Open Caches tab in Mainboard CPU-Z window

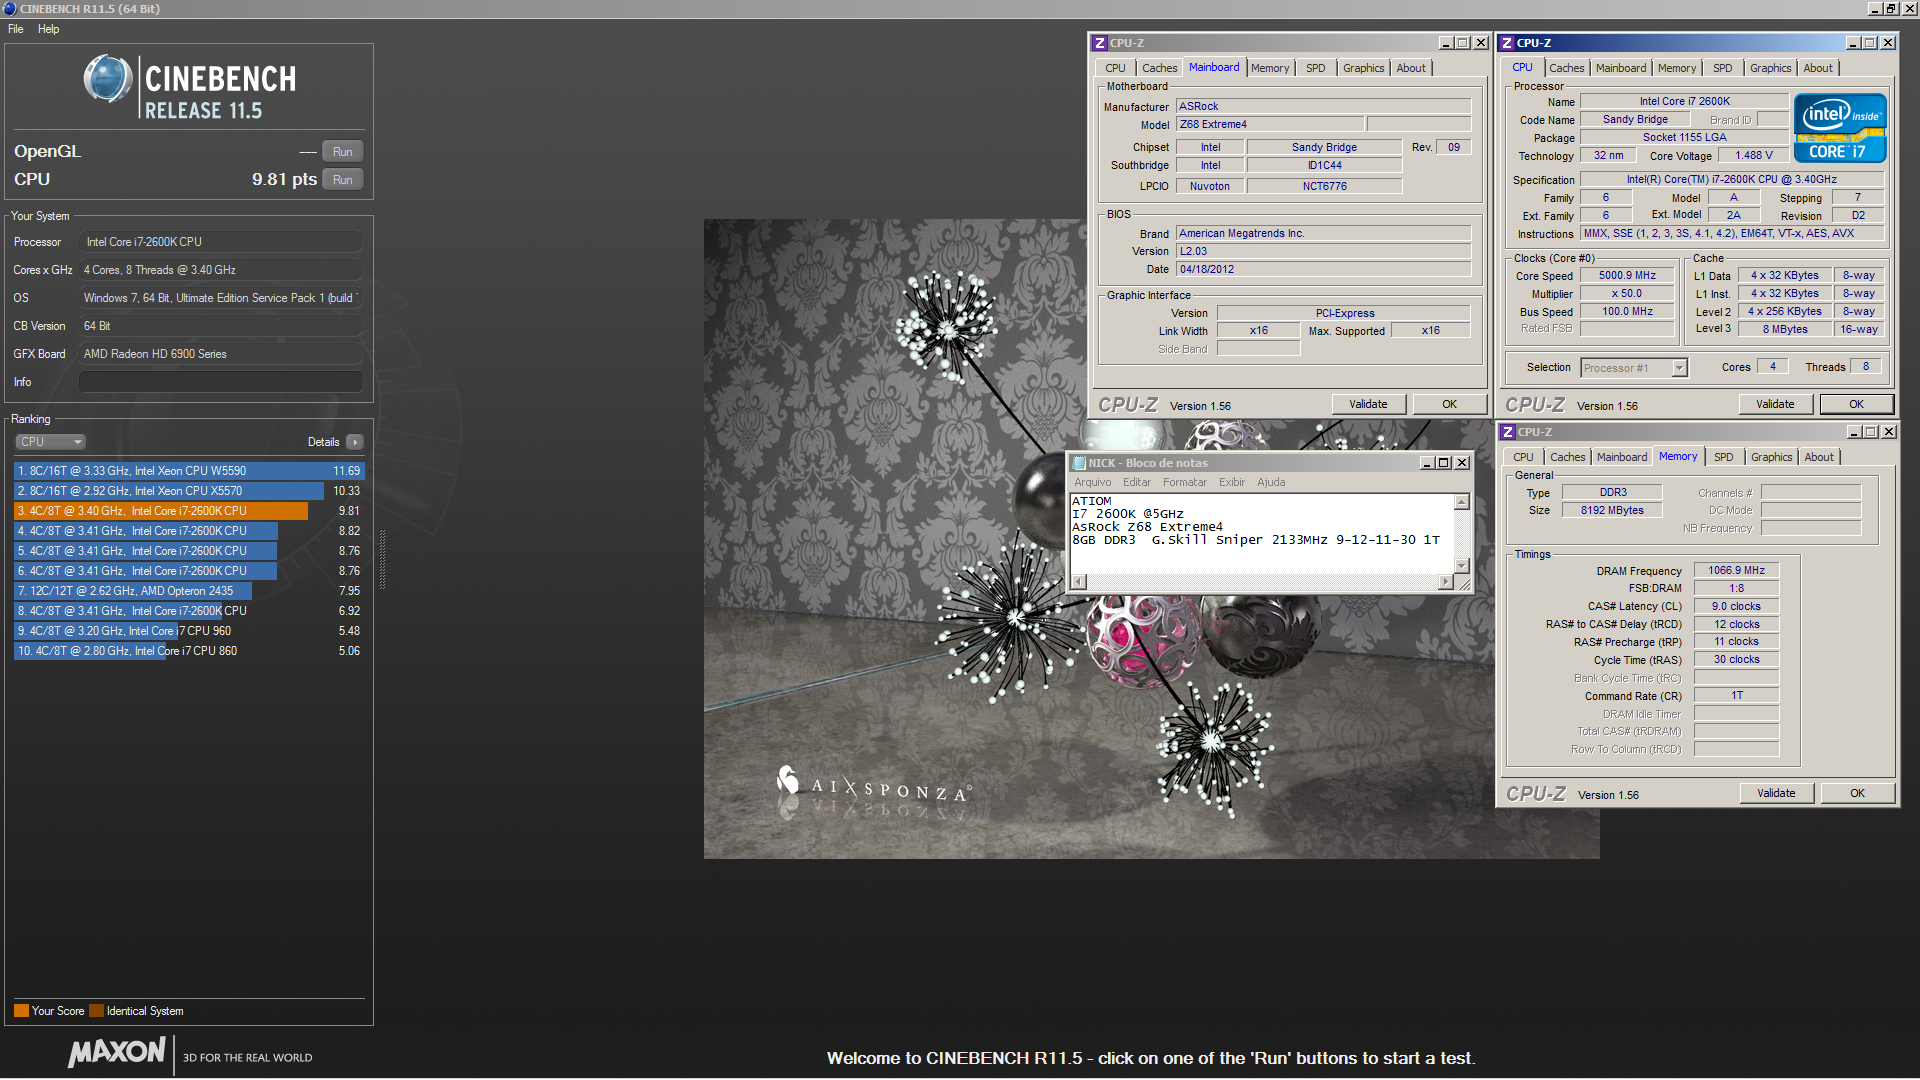1159,68
